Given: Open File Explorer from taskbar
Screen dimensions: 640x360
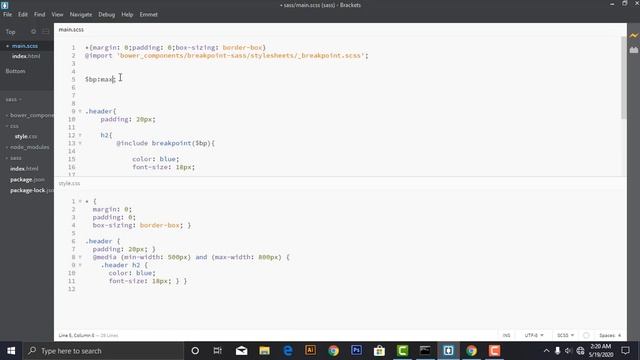Looking at the screenshot, I should [264, 351].
